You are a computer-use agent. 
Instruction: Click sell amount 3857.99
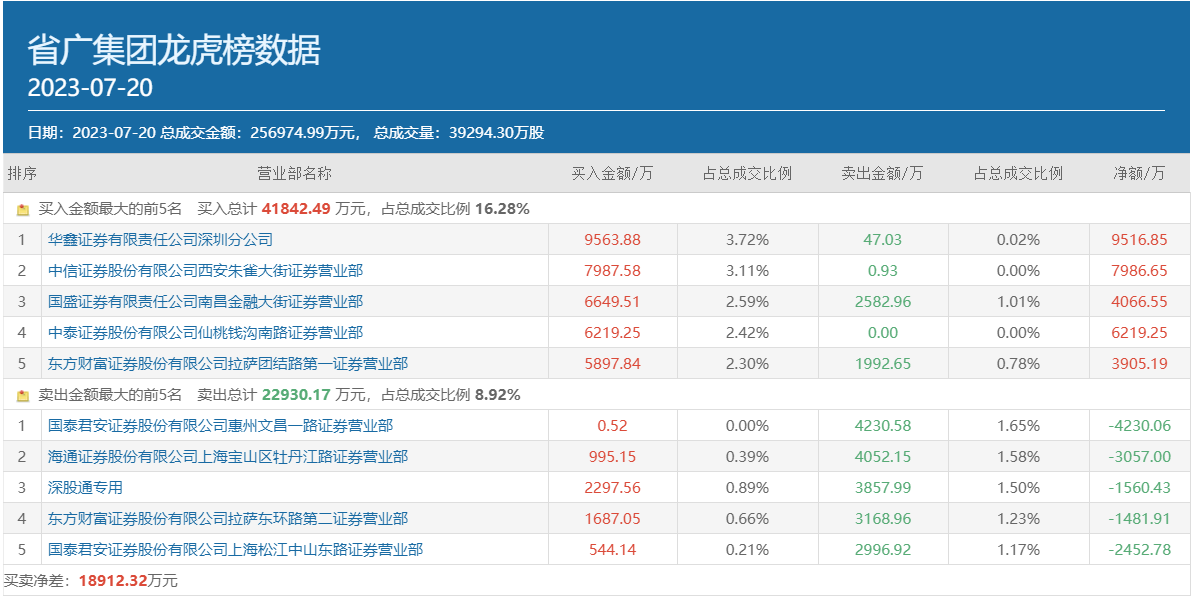click(x=883, y=488)
